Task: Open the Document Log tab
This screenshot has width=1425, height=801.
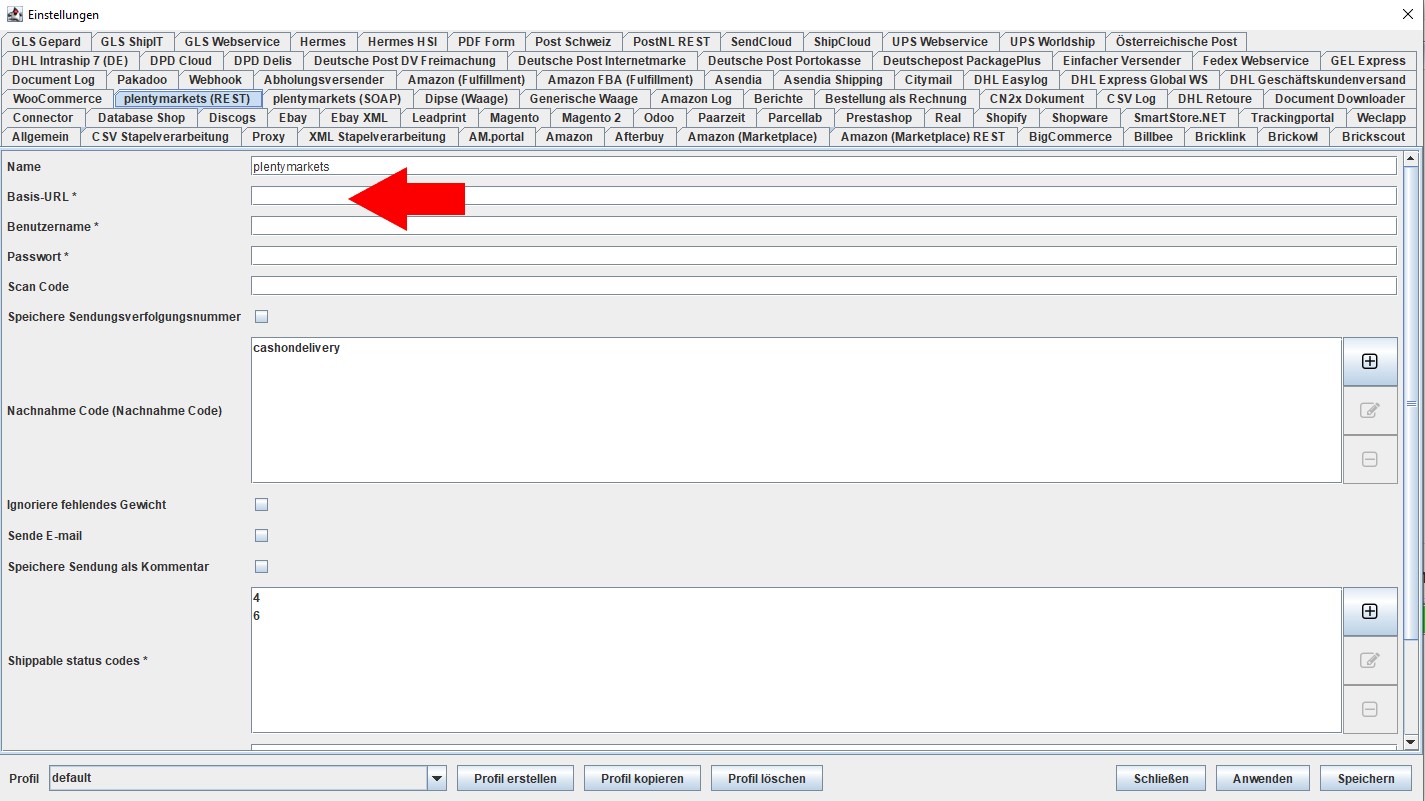Action: click(x=54, y=80)
